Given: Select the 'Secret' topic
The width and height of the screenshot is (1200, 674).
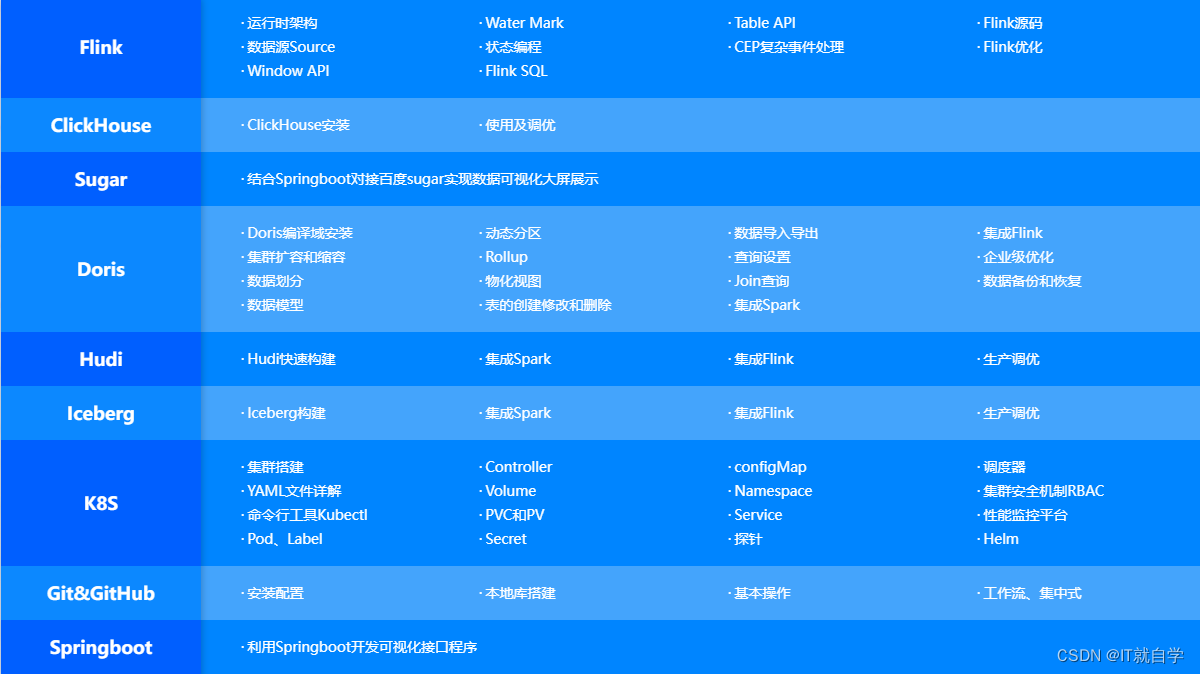Looking at the screenshot, I should (x=506, y=539).
